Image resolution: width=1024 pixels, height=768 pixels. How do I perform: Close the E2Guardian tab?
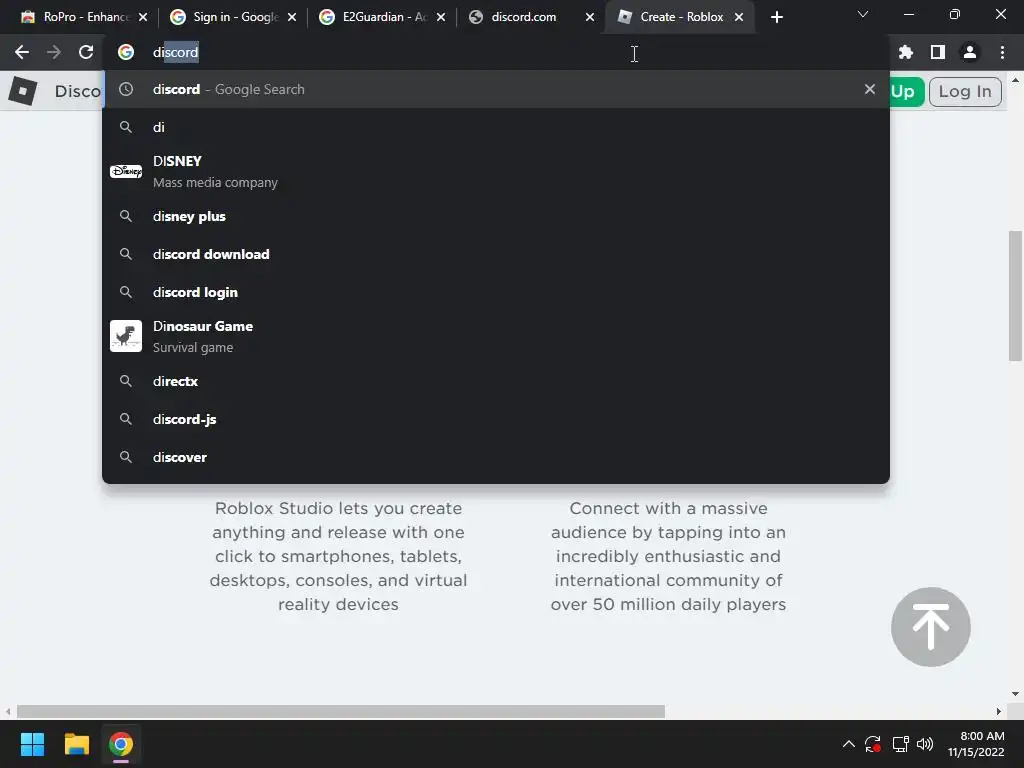coord(441,17)
